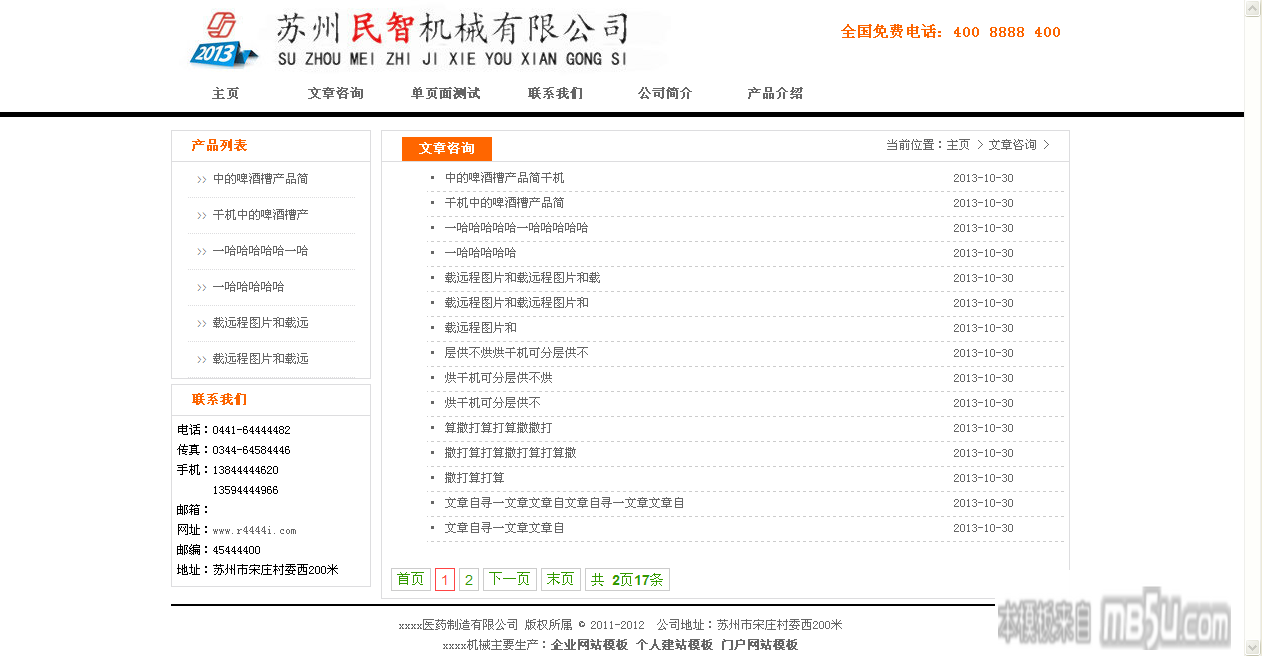Image resolution: width=1263 pixels, height=656 pixels.
Task: Open article 中的啤酒糟产品简干机
Action: [504, 178]
